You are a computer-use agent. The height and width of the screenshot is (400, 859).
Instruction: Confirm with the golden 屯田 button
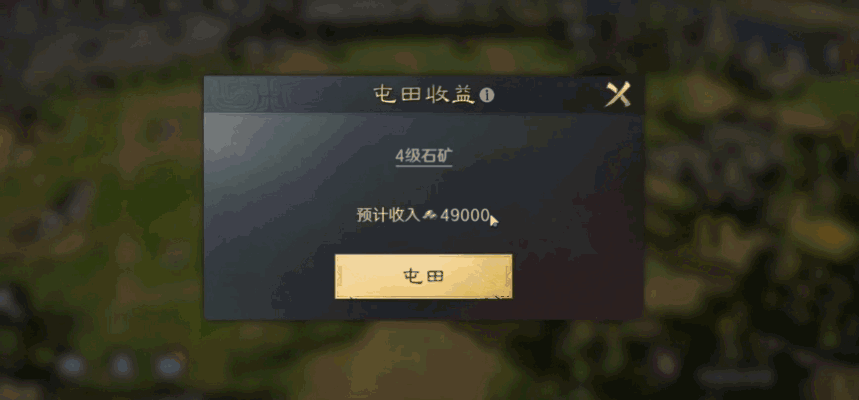[x=423, y=276]
